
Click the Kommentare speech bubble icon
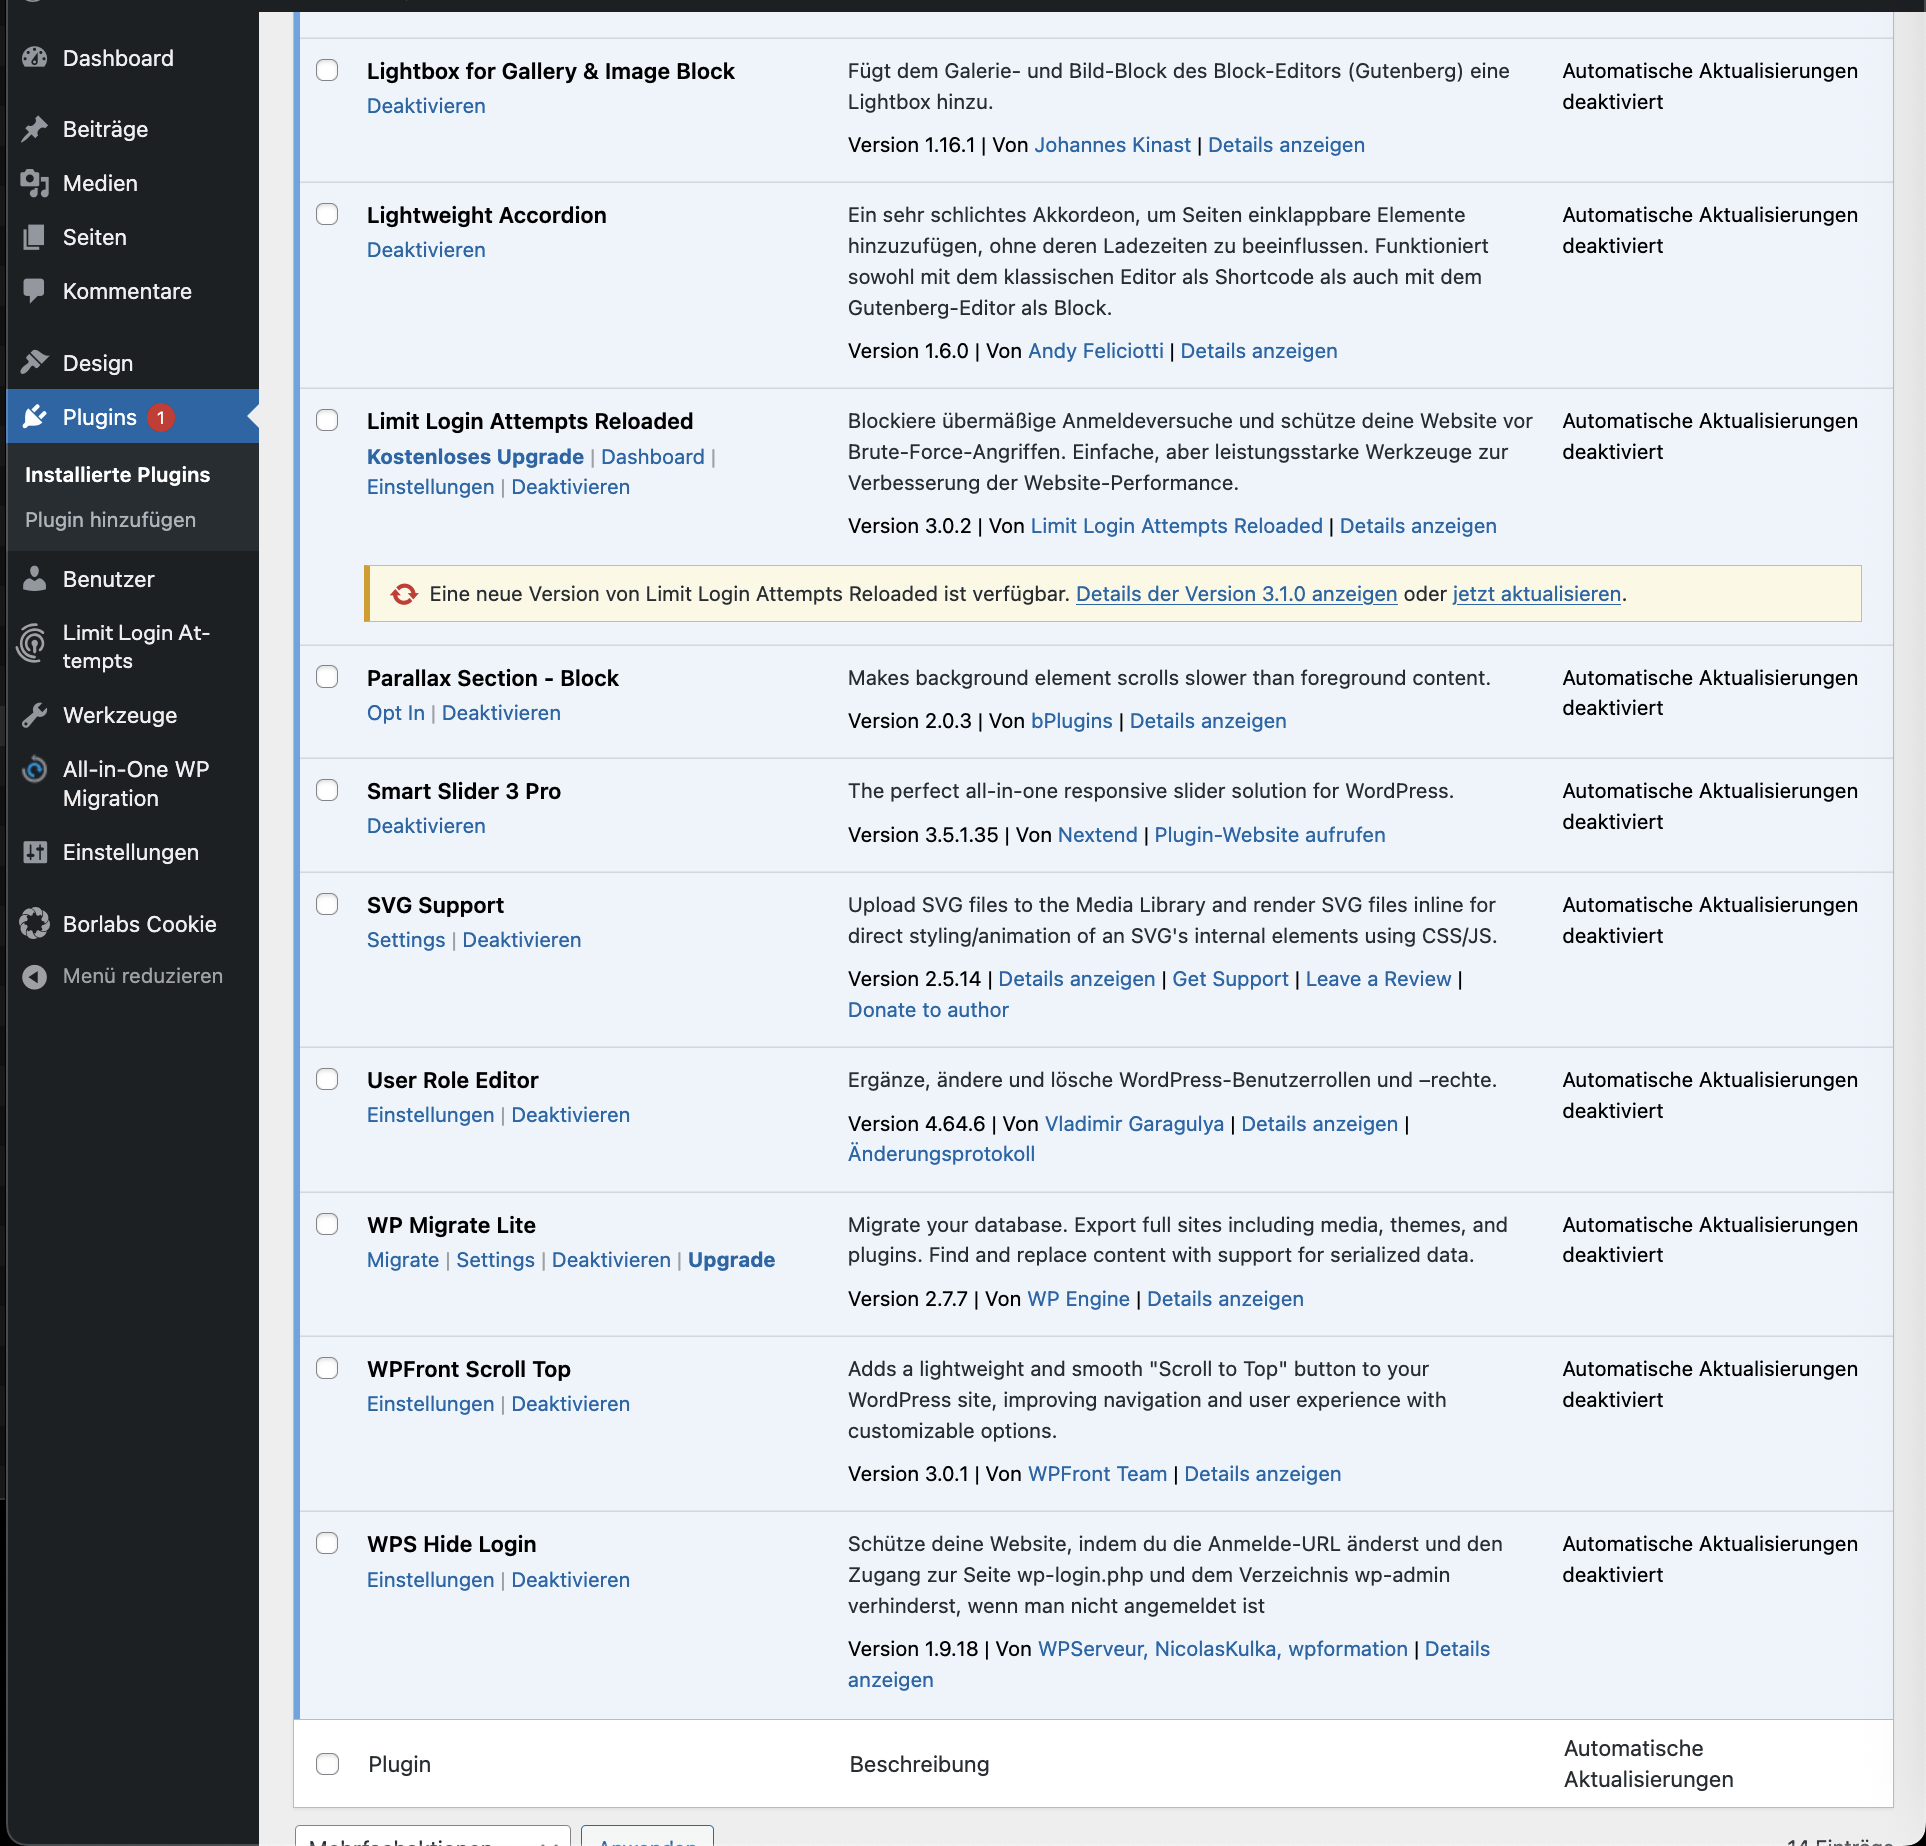pyautogui.click(x=35, y=291)
